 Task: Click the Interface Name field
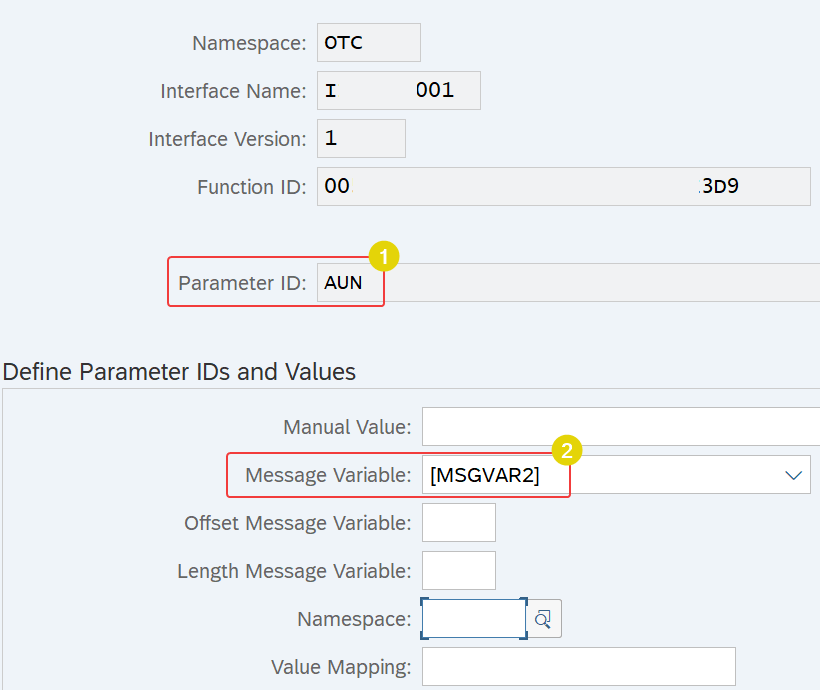[398, 91]
